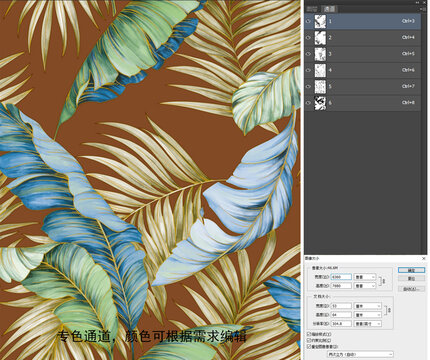430x360 pixels.
Task: Click the 复位 reset button in Image Size
Action: [x=412, y=278]
